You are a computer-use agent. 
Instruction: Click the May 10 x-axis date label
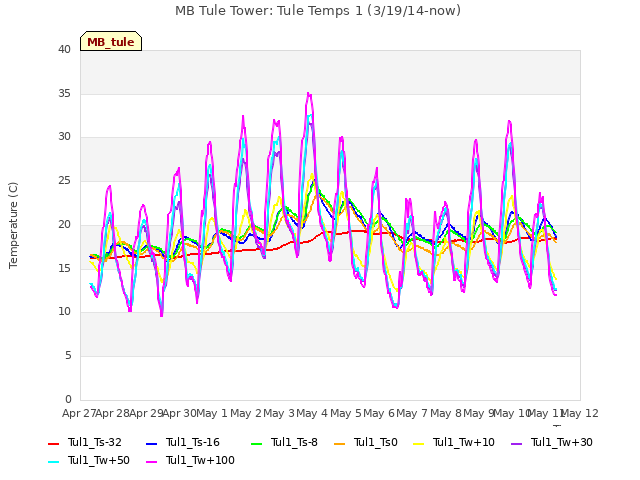512,413
